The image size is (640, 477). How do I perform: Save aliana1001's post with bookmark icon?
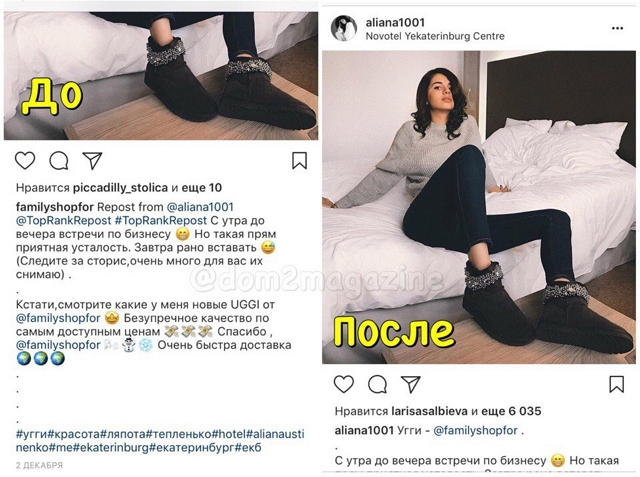617,384
